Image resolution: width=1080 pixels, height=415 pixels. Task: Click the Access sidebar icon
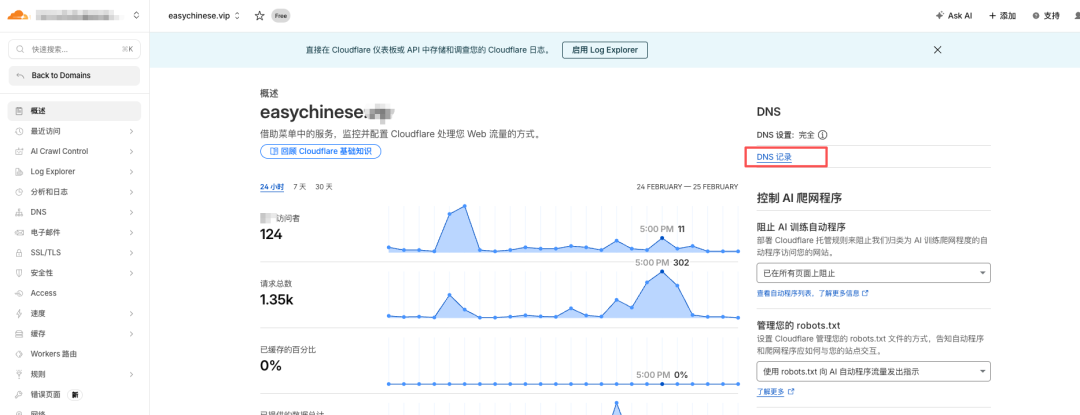pos(19,293)
